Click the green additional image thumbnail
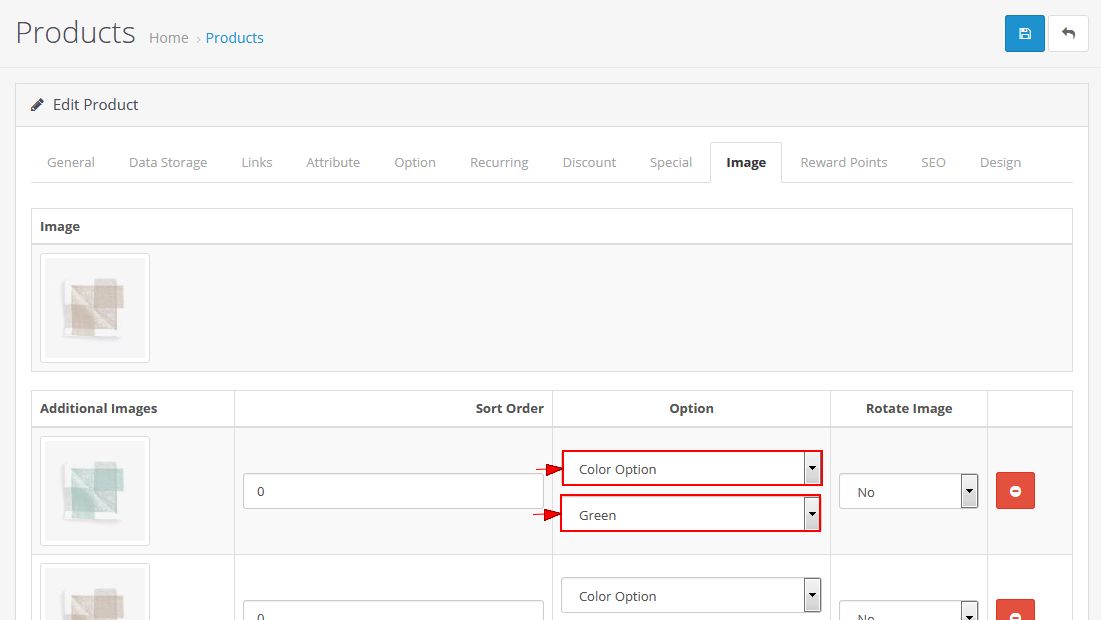 click(95, 491)
